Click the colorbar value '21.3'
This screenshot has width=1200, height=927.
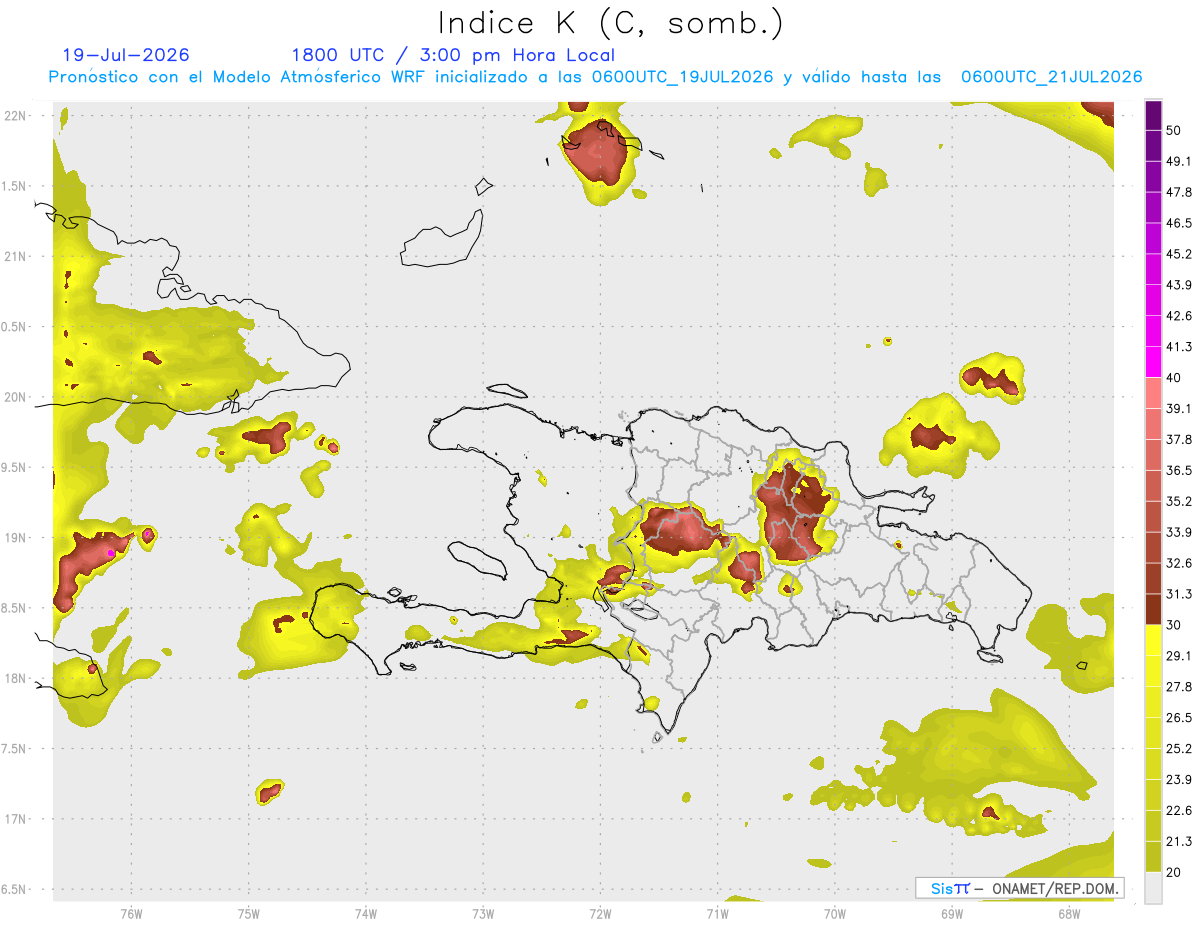pyautogui.click(x=1178, y=842)
